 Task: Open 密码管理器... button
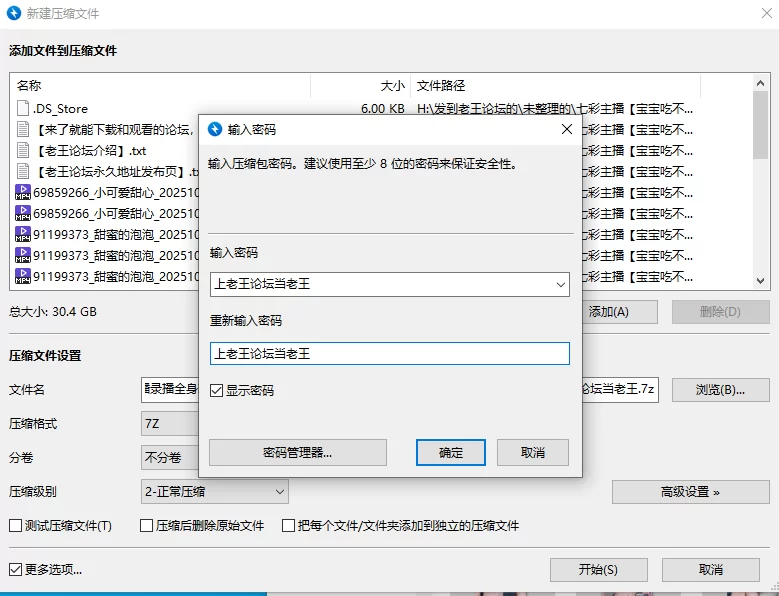click(x=298, y=452)
